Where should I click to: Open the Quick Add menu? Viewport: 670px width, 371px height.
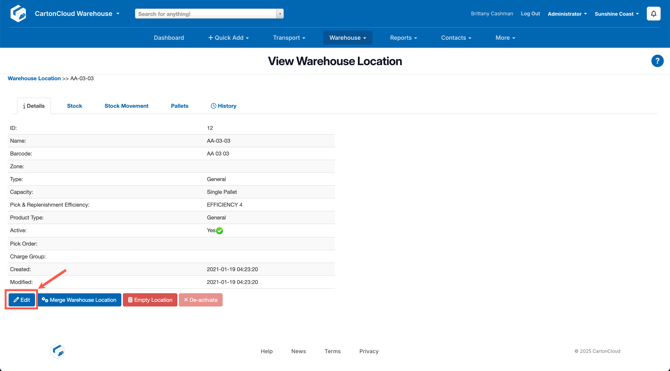click(228, 38)
